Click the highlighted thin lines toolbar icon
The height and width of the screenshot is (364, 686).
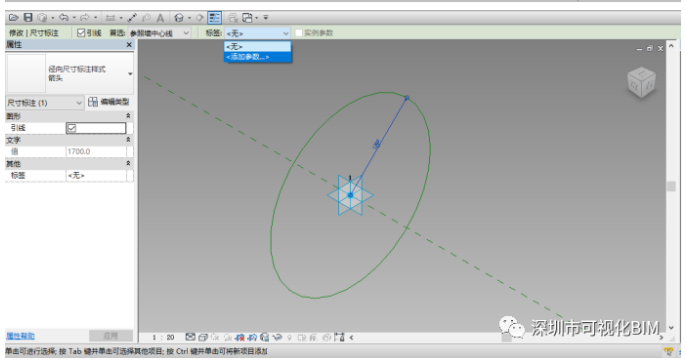point(214,18)
